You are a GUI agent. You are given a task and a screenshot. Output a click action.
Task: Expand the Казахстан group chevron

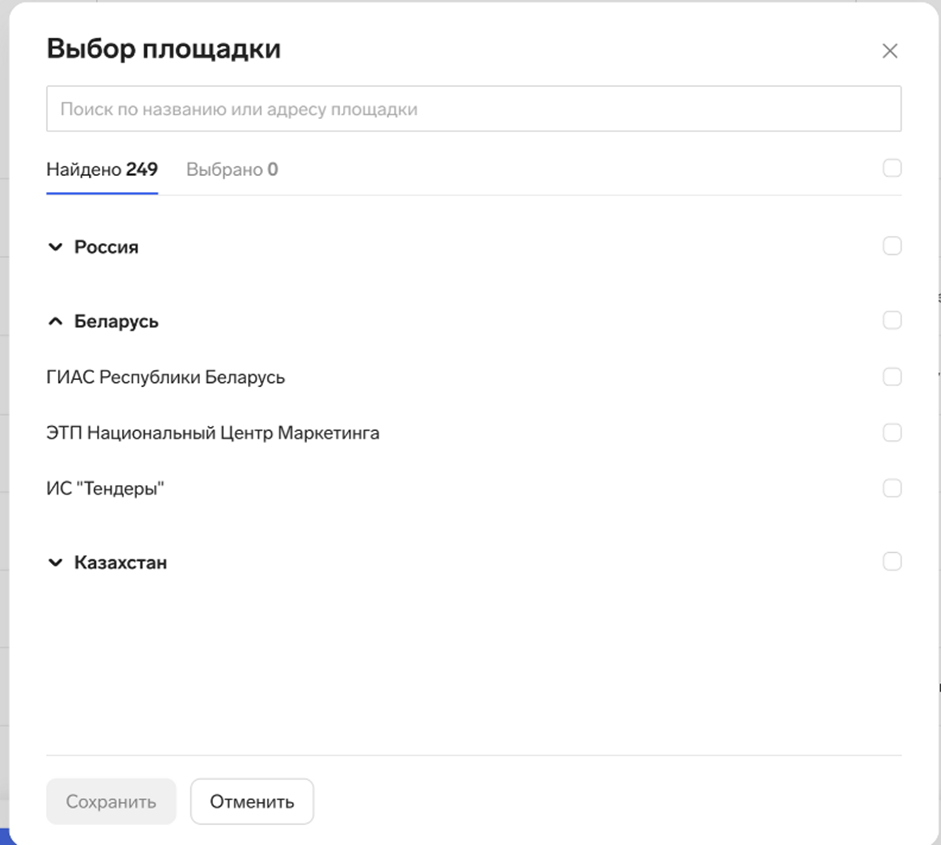pyautogui.click(x=55, y=562)
